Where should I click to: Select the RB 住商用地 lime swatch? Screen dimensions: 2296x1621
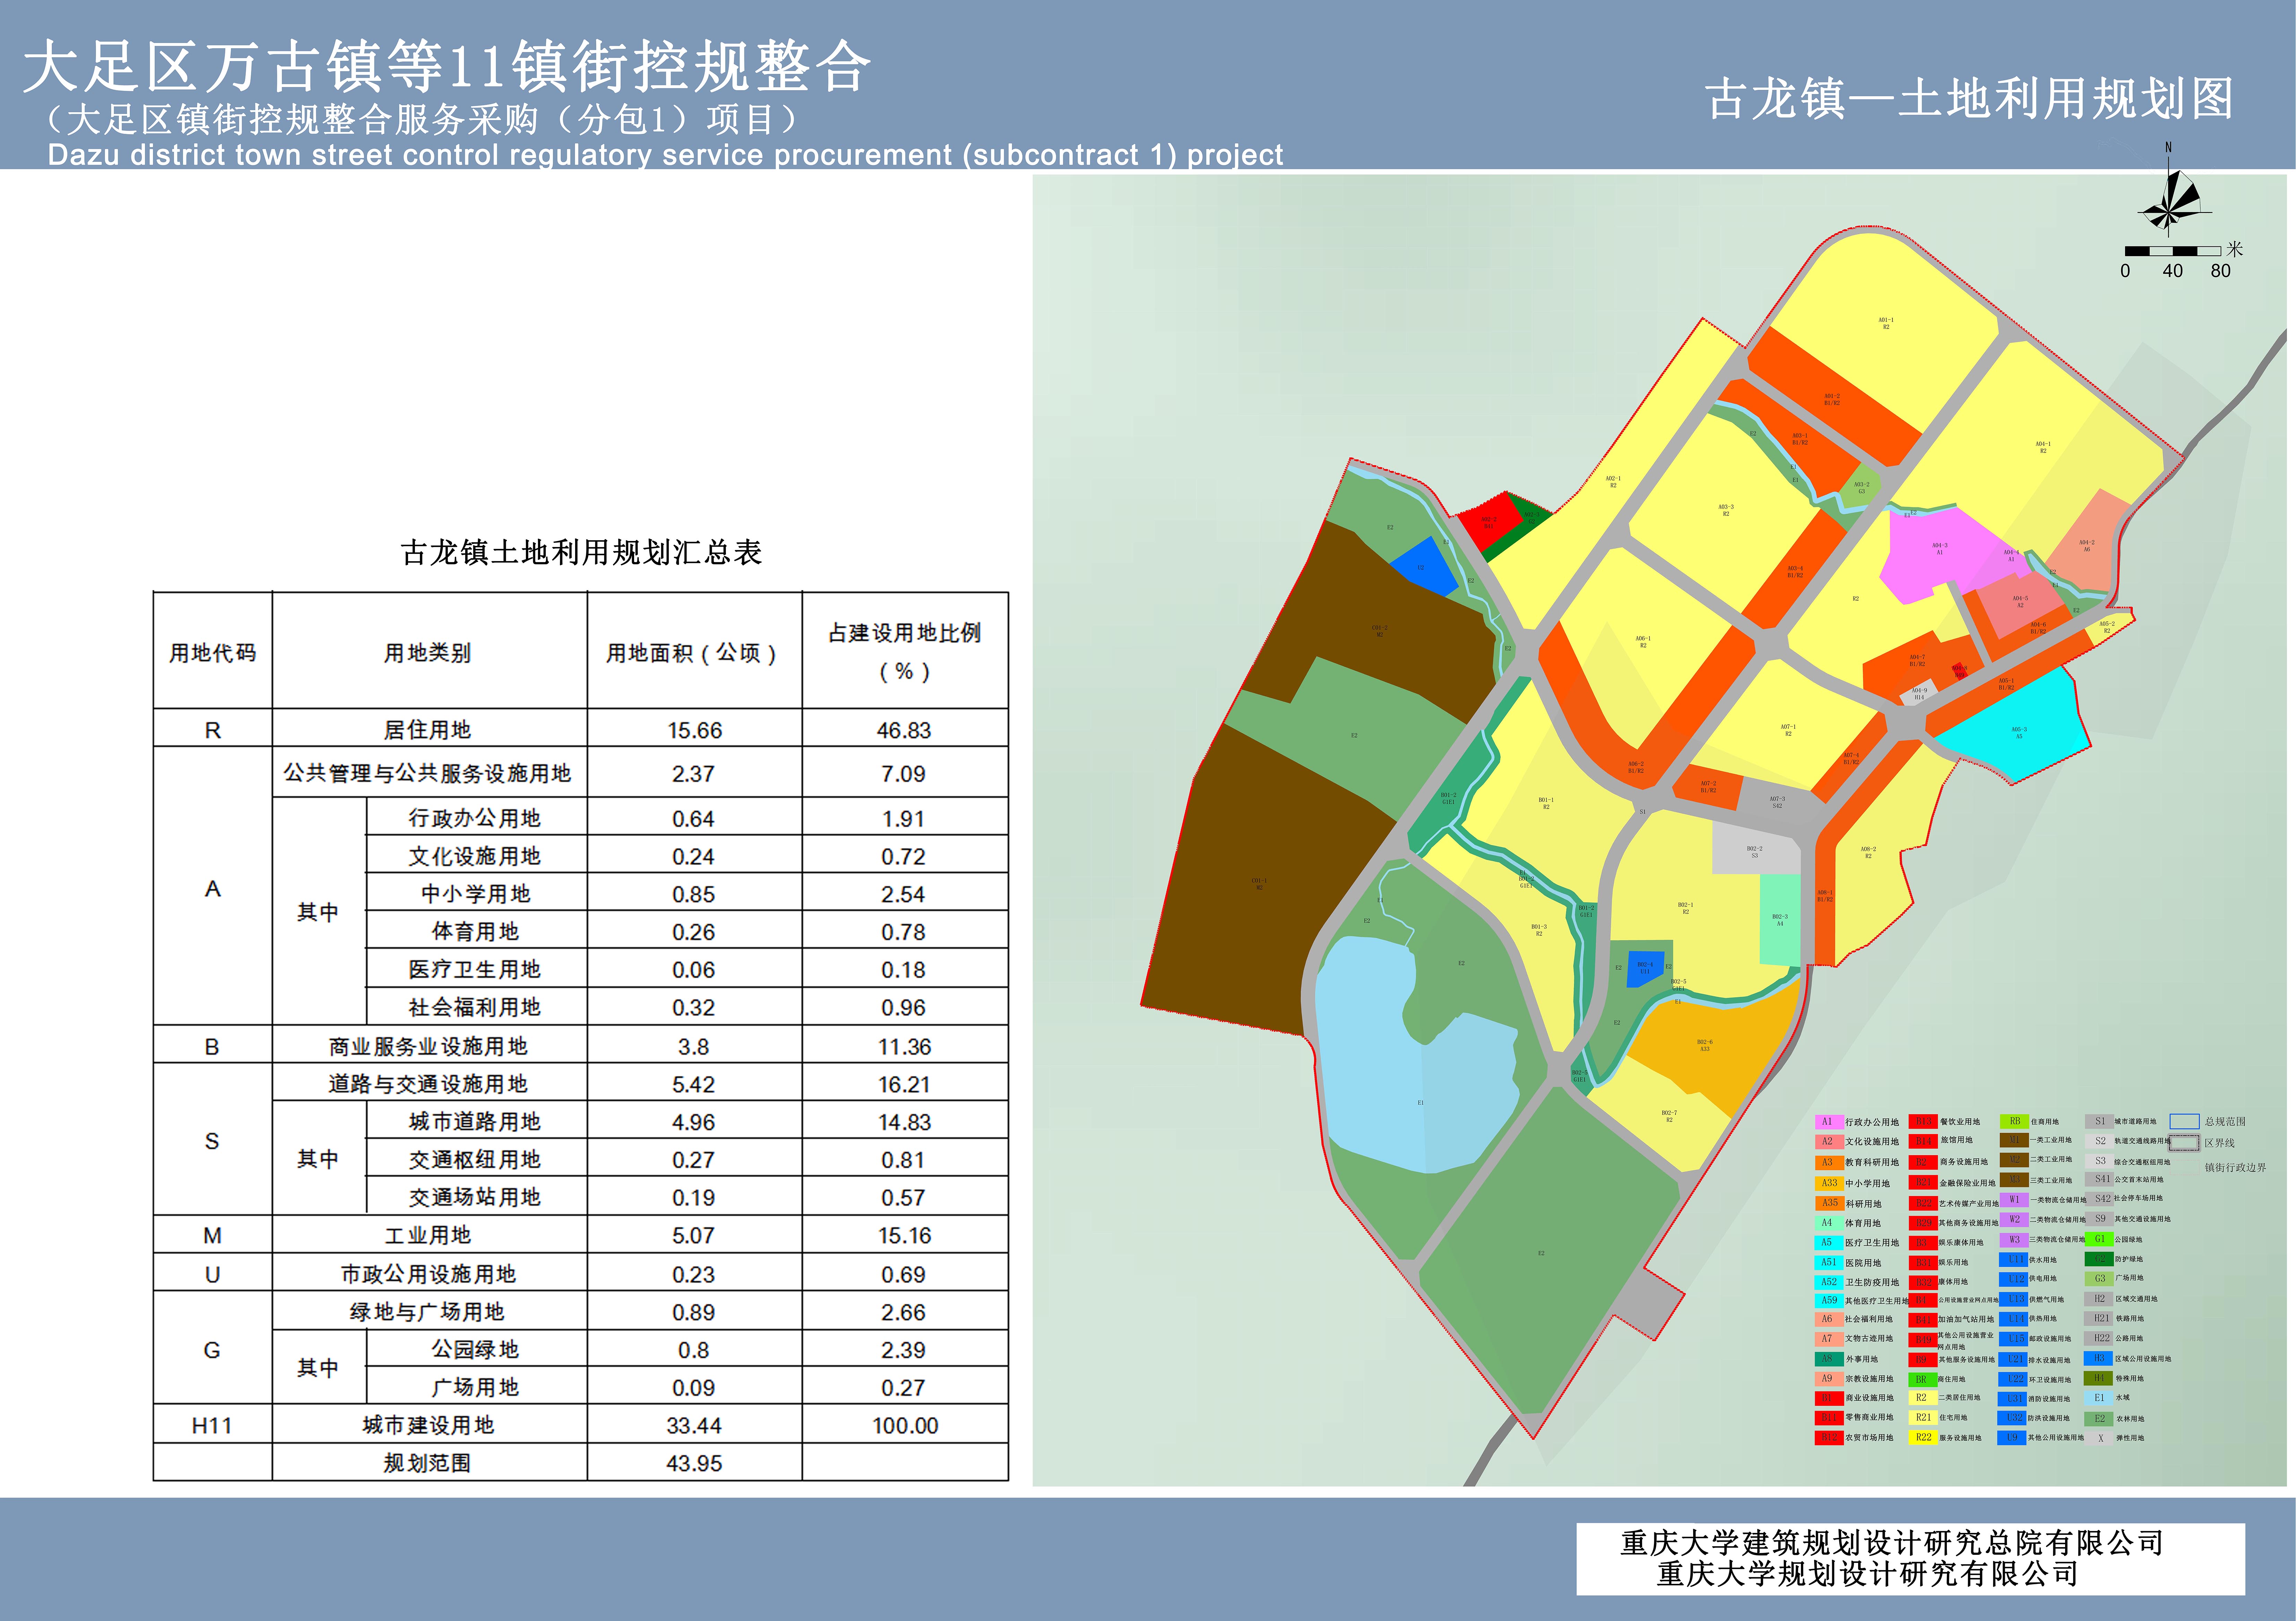click(x=2014, y=1122)
